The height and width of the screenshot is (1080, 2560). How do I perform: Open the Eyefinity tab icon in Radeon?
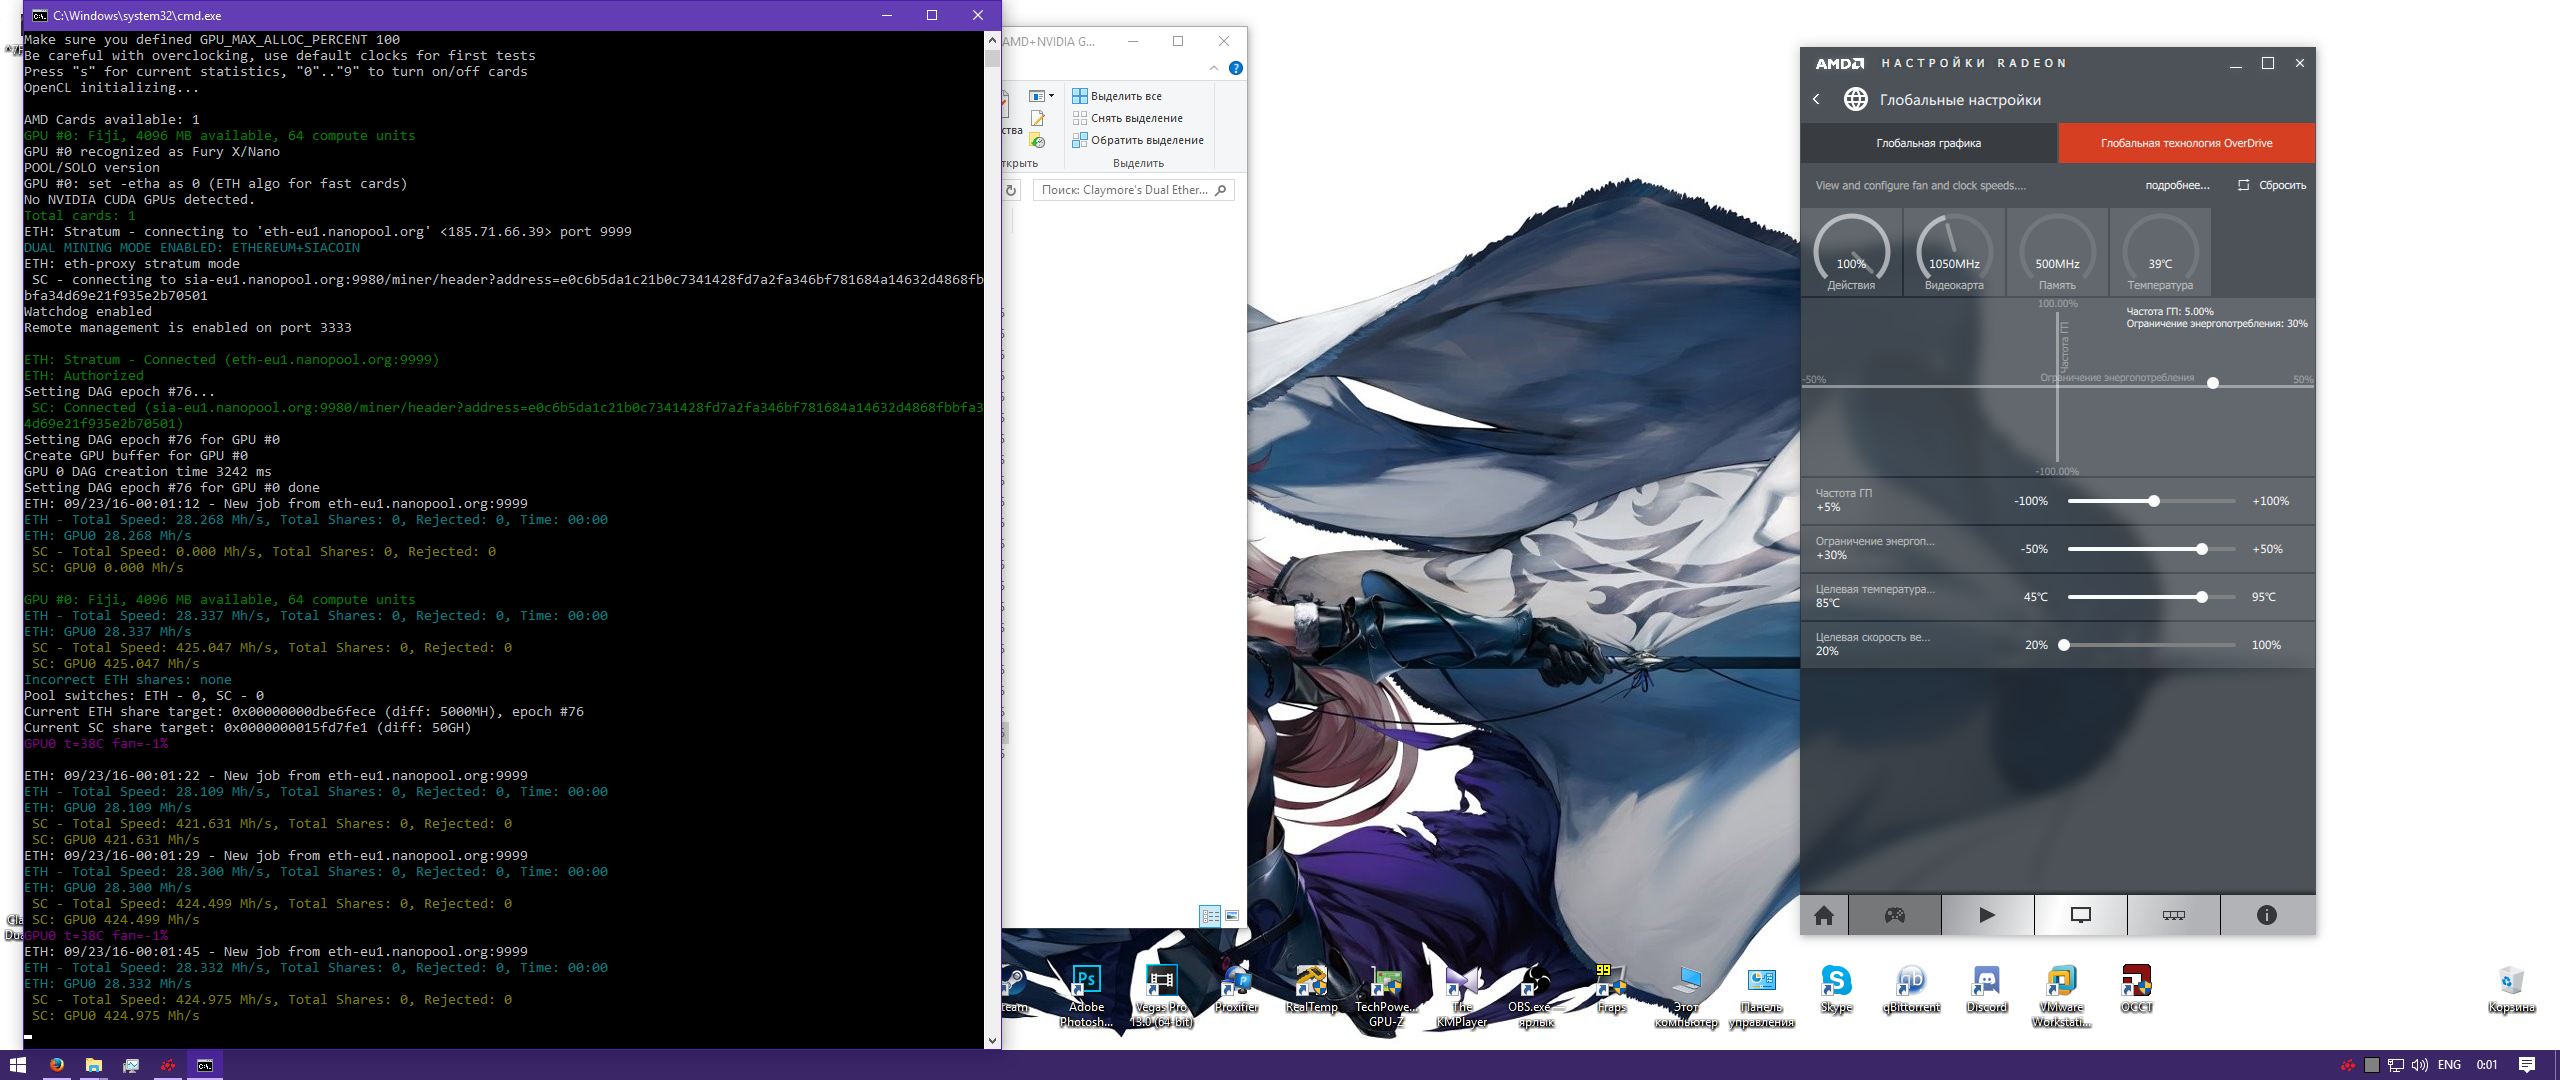2174,915
